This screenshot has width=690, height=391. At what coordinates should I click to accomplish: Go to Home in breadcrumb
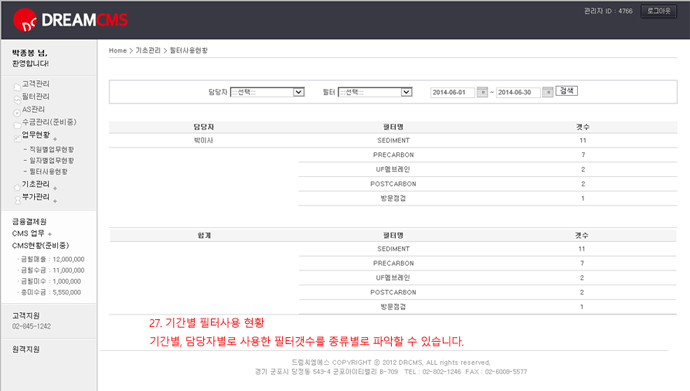tap(117, 51)
